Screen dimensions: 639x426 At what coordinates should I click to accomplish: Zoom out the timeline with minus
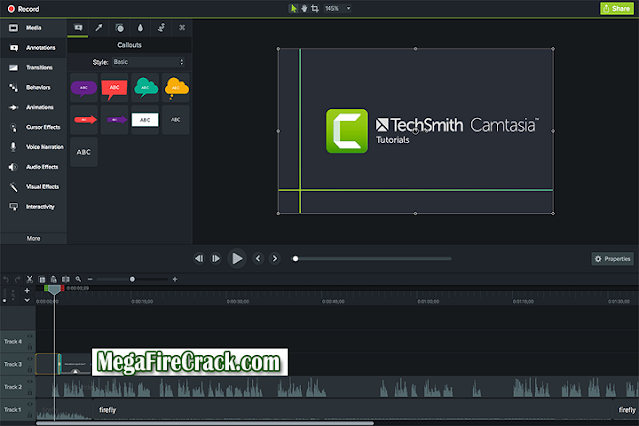coord(90,279)
